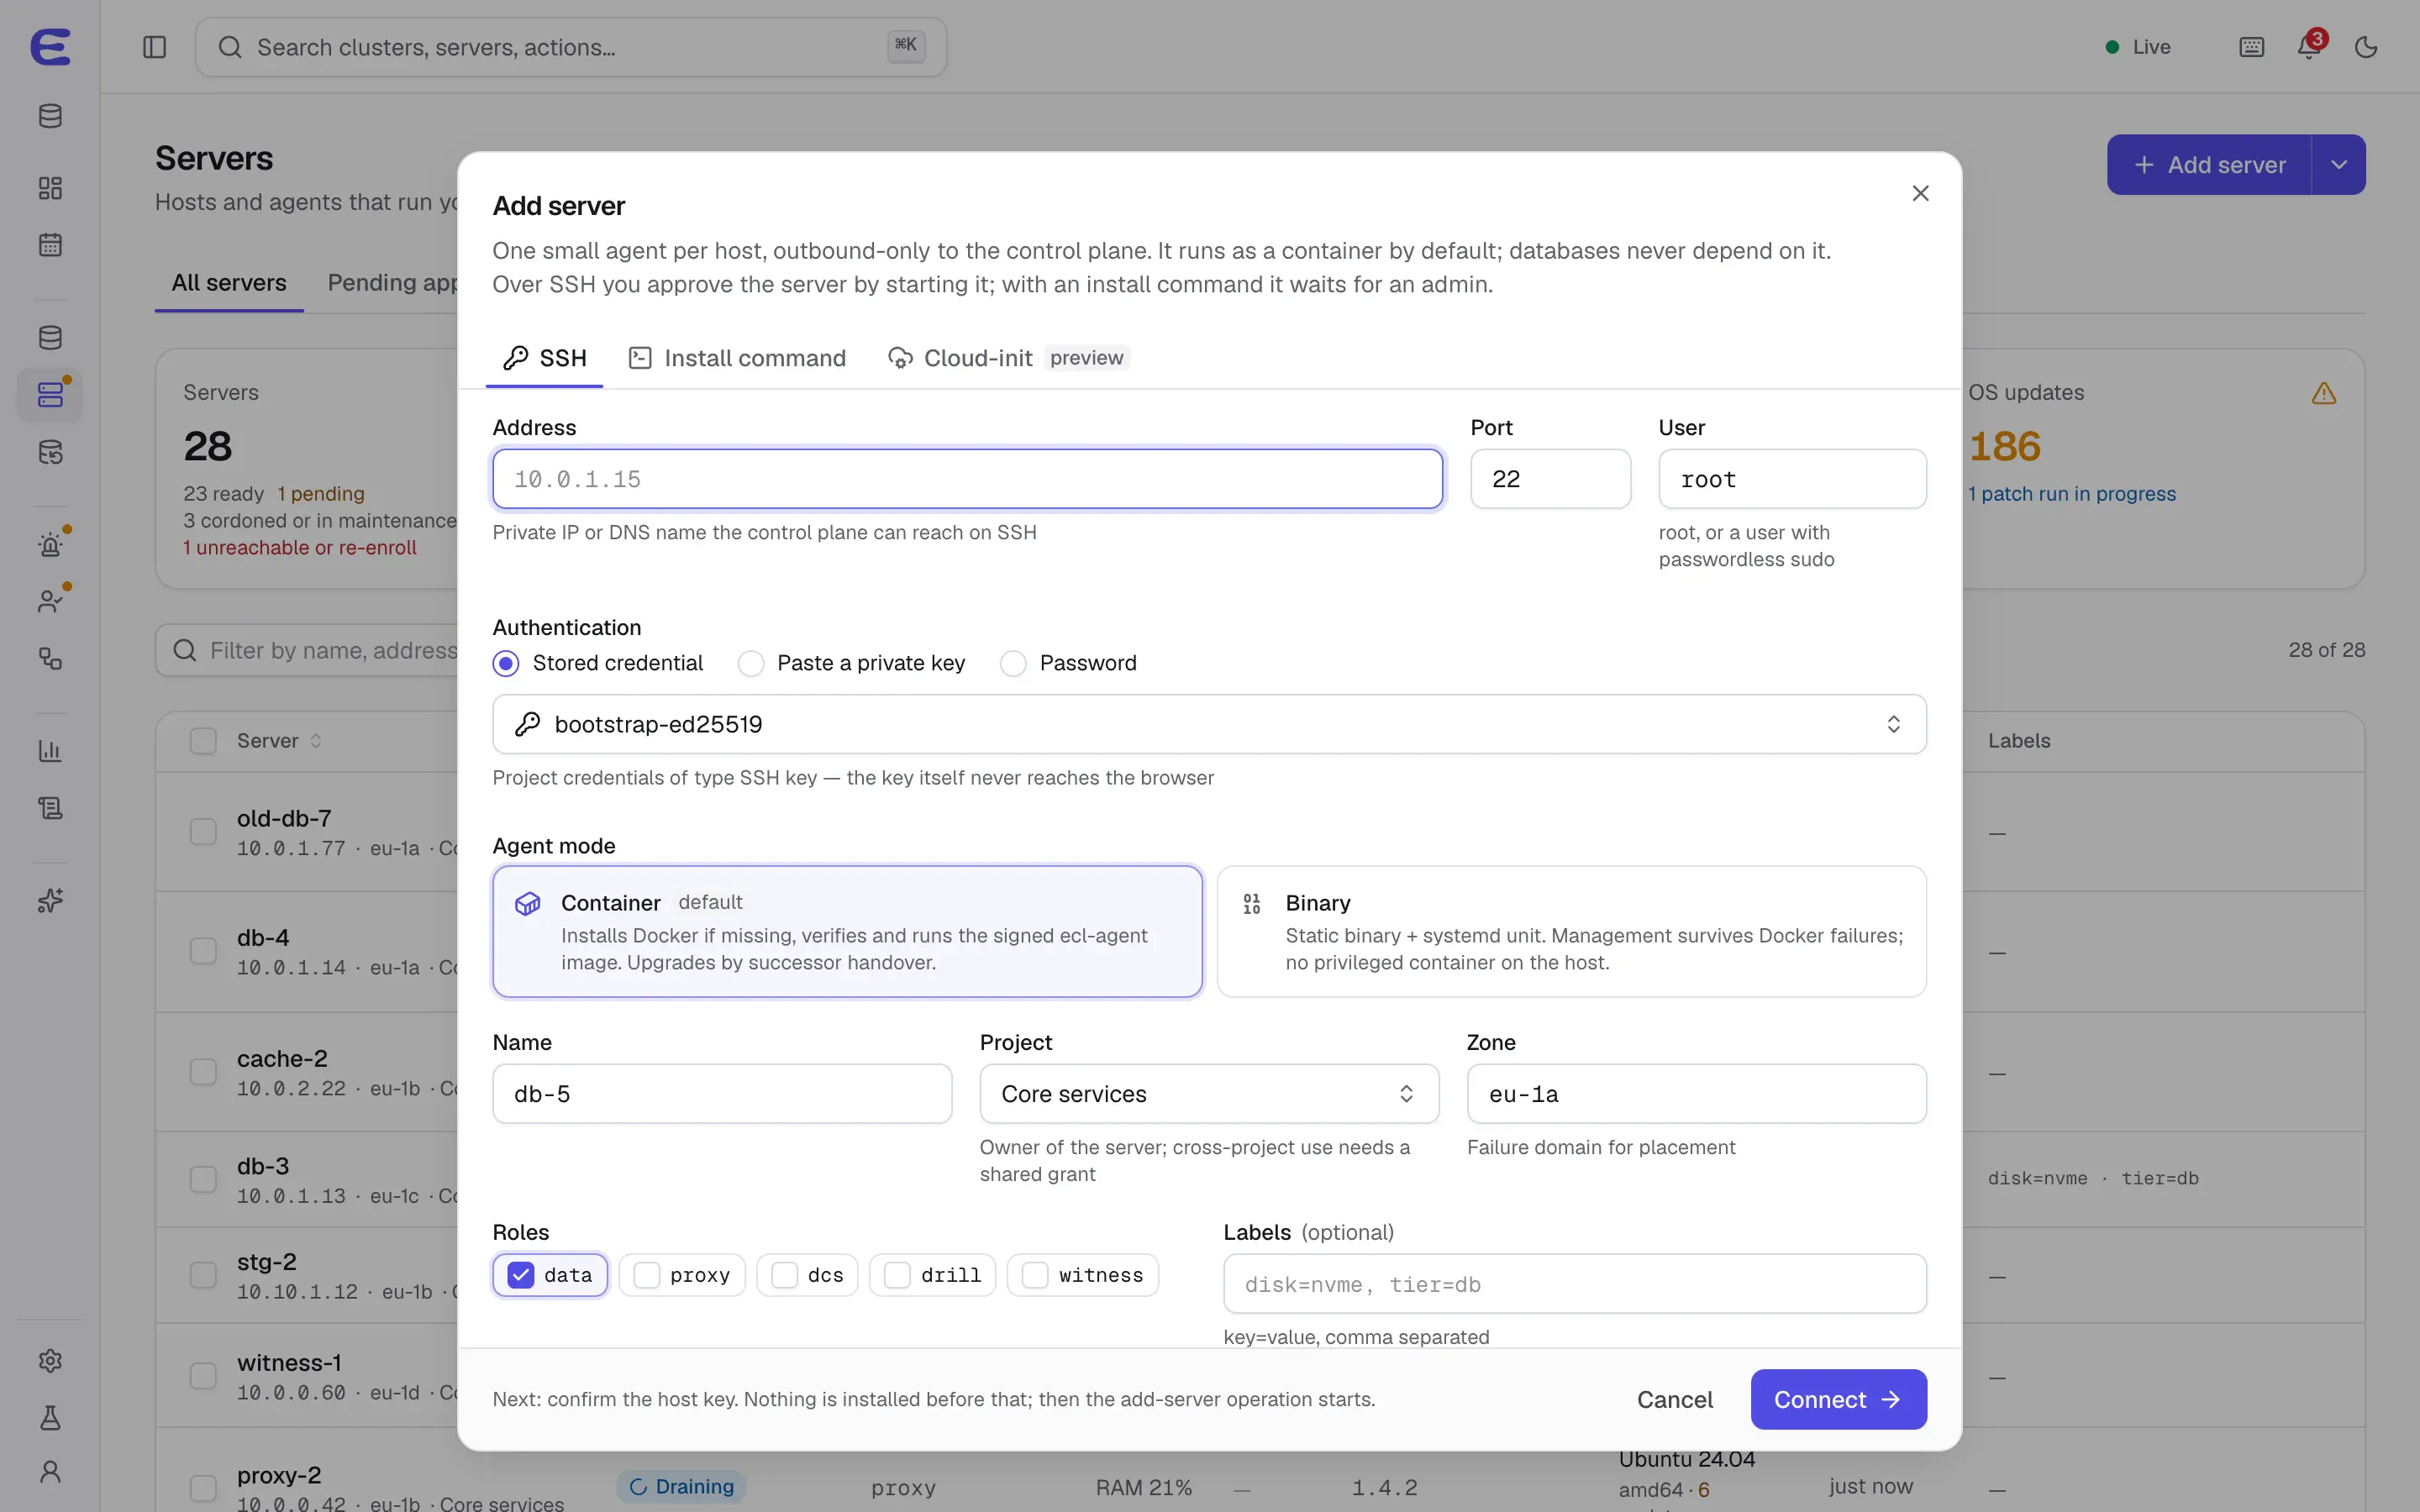Click into the Labels input field
Viewport: 2420px width, 1512px height.
click(x=1574, y=1284)
